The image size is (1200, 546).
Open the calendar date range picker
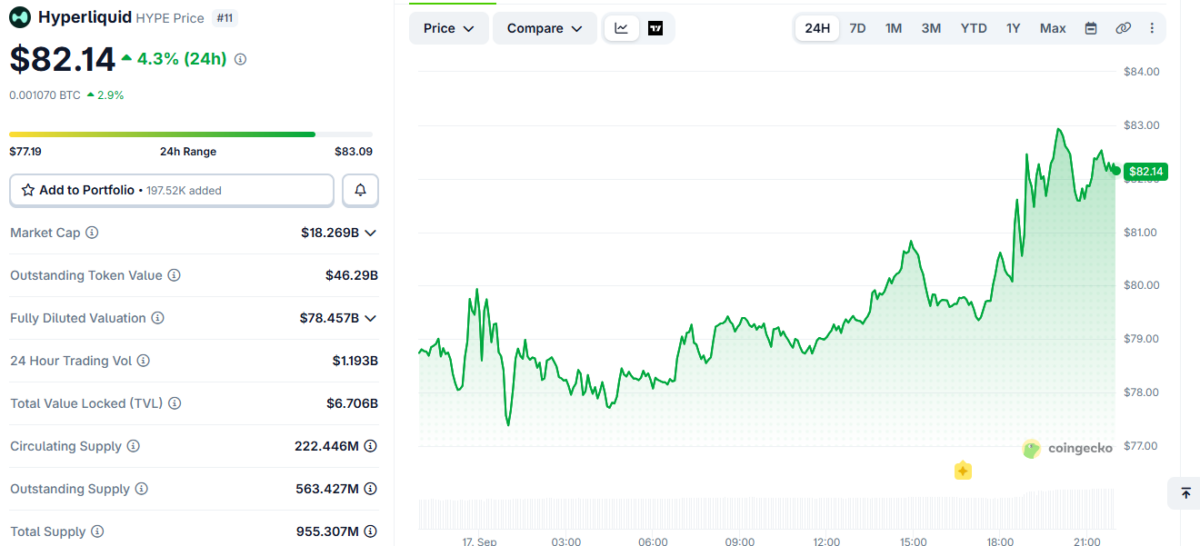(x=1091, y=28)
